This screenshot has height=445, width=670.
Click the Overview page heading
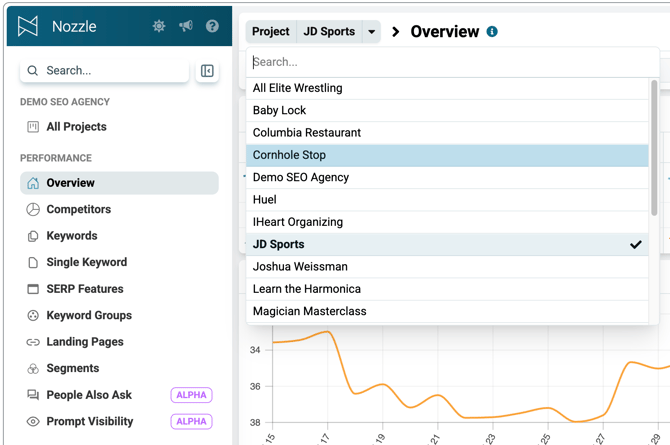coord(445,32)
